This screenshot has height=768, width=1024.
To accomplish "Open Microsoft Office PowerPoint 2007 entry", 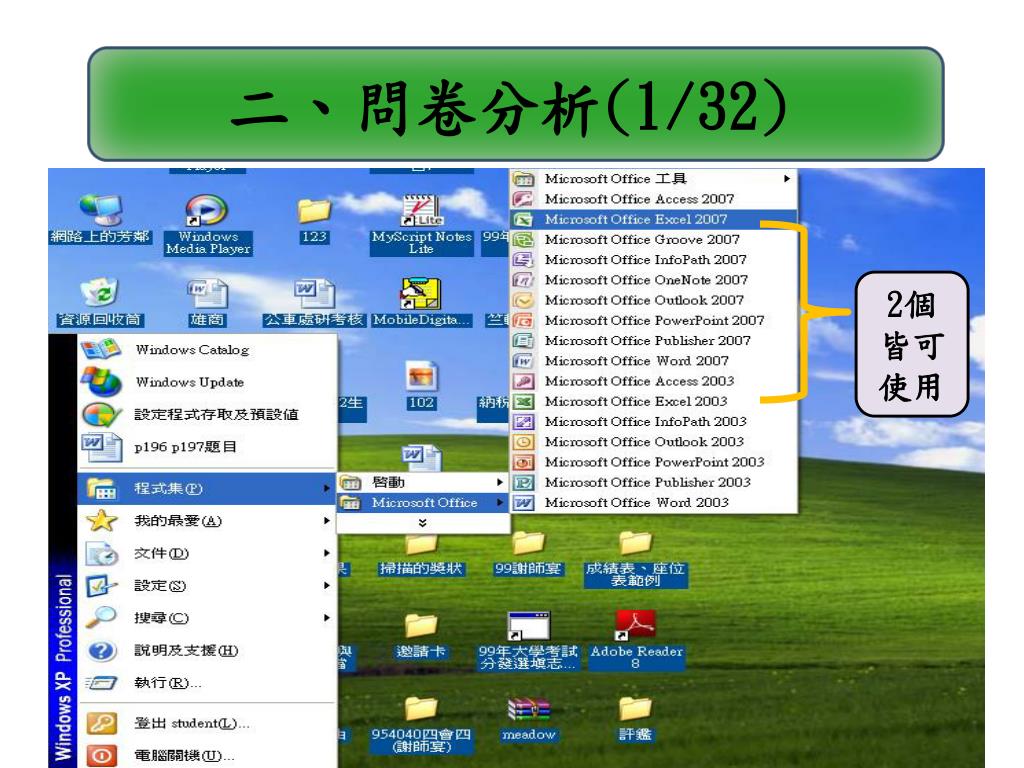I will coord(653,320).
